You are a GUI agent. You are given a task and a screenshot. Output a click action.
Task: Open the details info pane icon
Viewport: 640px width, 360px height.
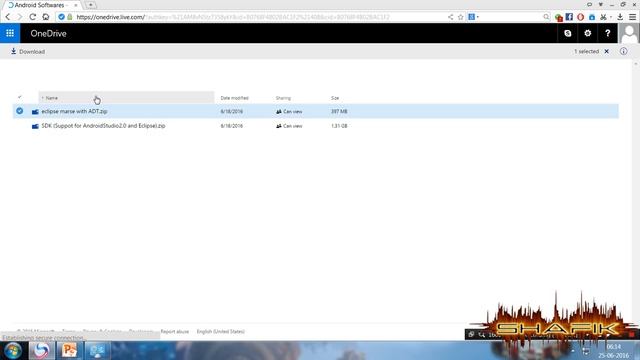click(623, 51)
